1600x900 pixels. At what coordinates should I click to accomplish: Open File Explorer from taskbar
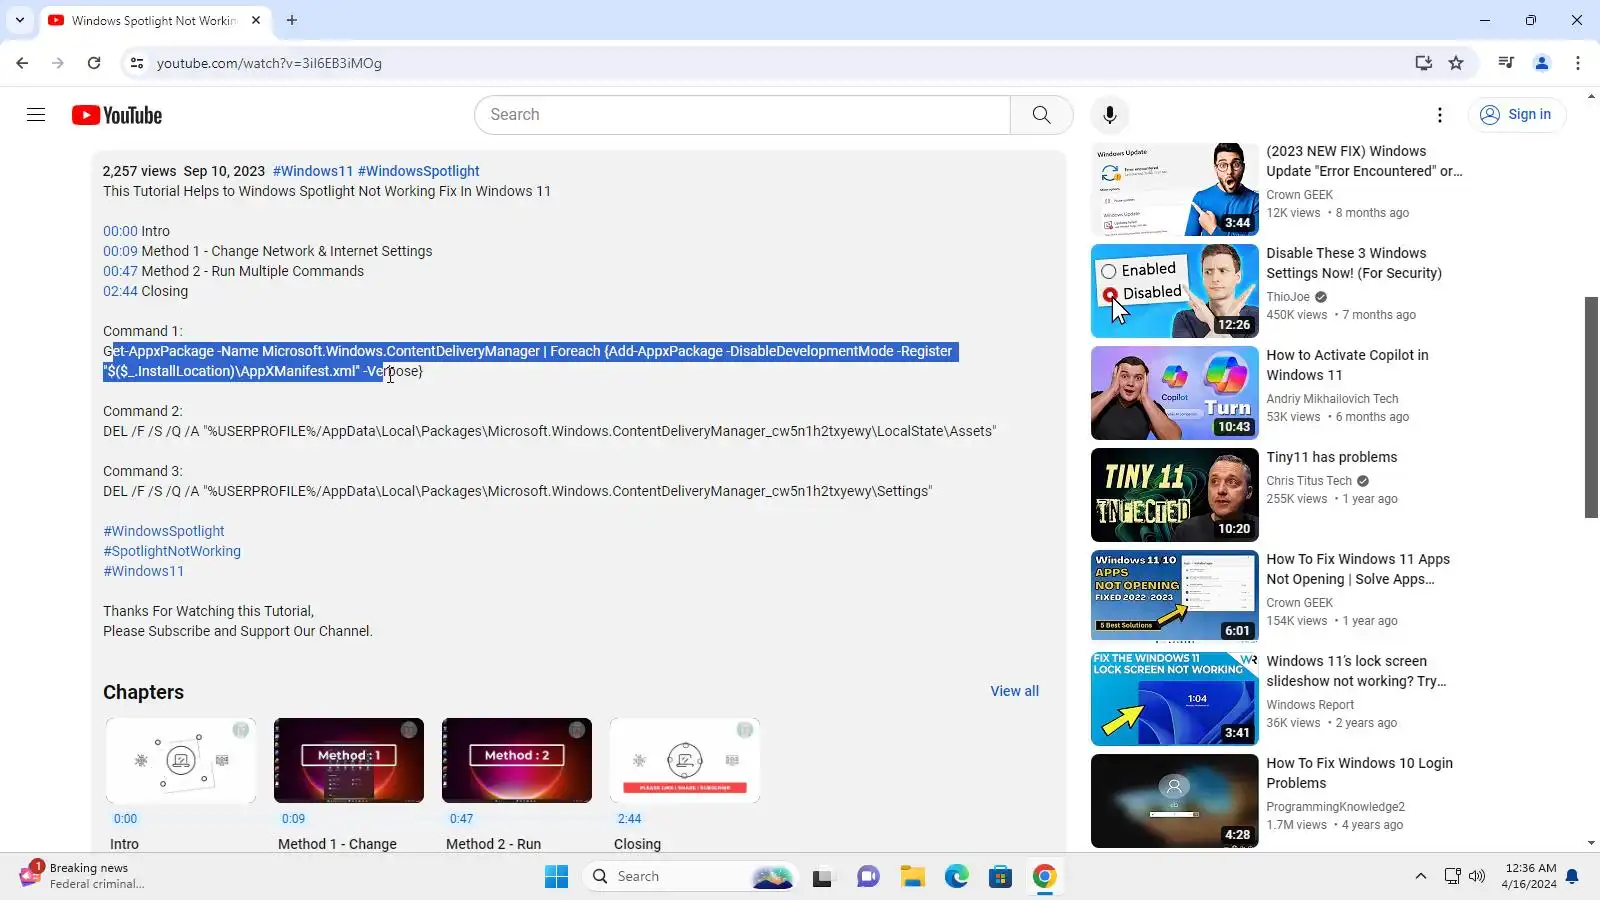[912, 877]
